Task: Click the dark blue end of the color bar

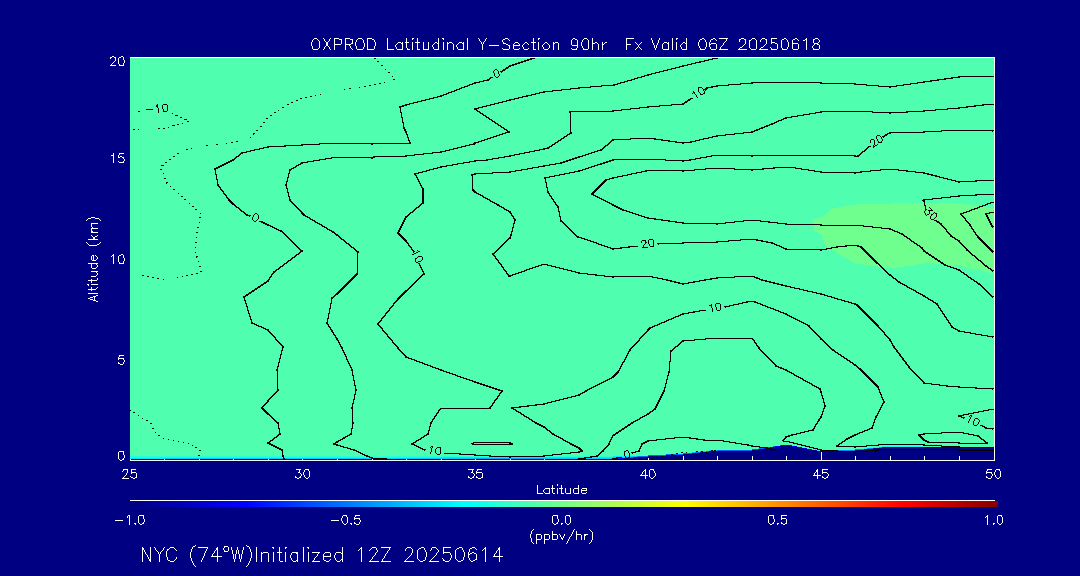Action: click(x=141, y=503)
